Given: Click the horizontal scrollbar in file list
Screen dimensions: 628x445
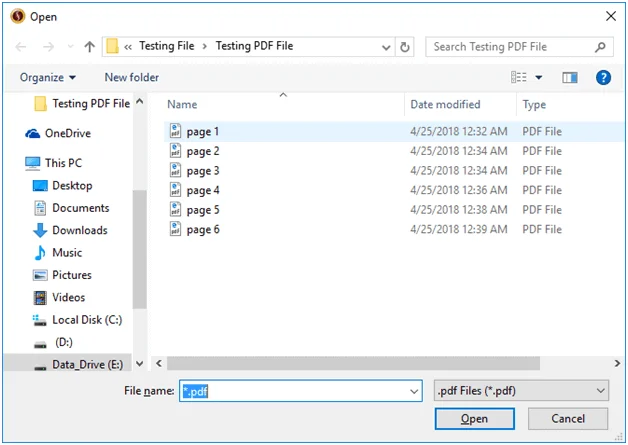Looking at the screenshot, I should click(353, 363).
